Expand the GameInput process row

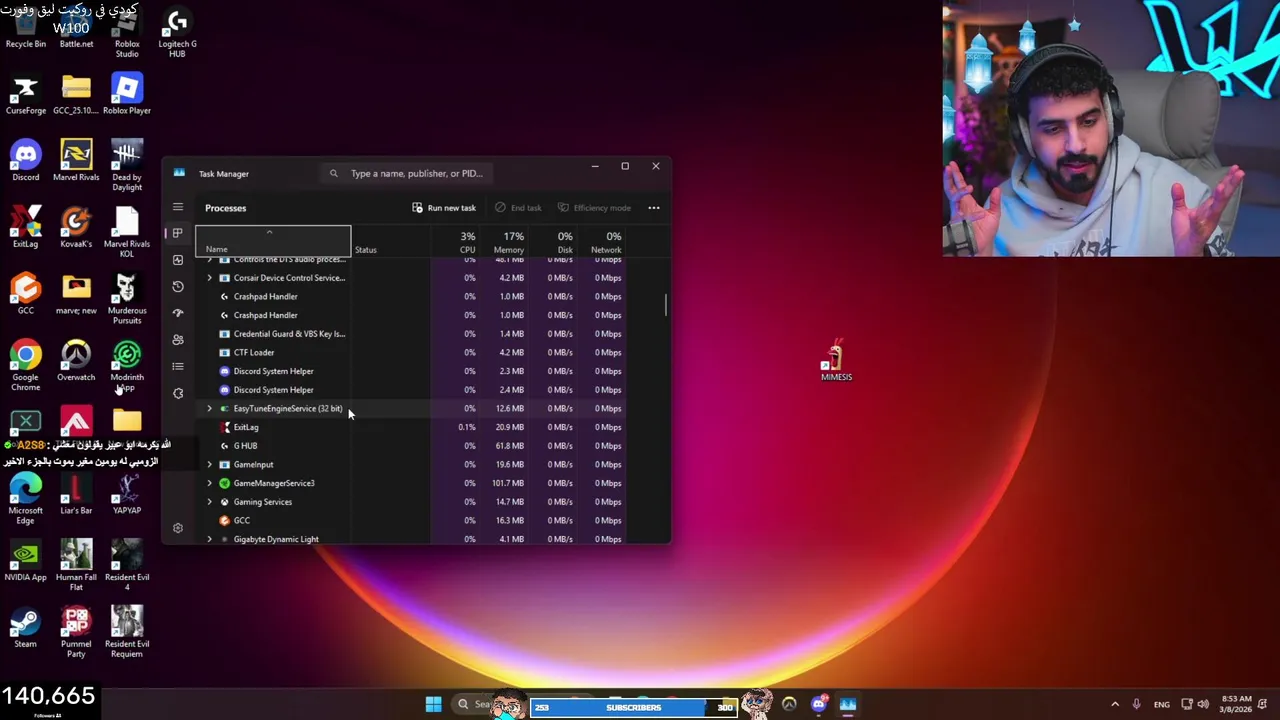tap(210, 465)
